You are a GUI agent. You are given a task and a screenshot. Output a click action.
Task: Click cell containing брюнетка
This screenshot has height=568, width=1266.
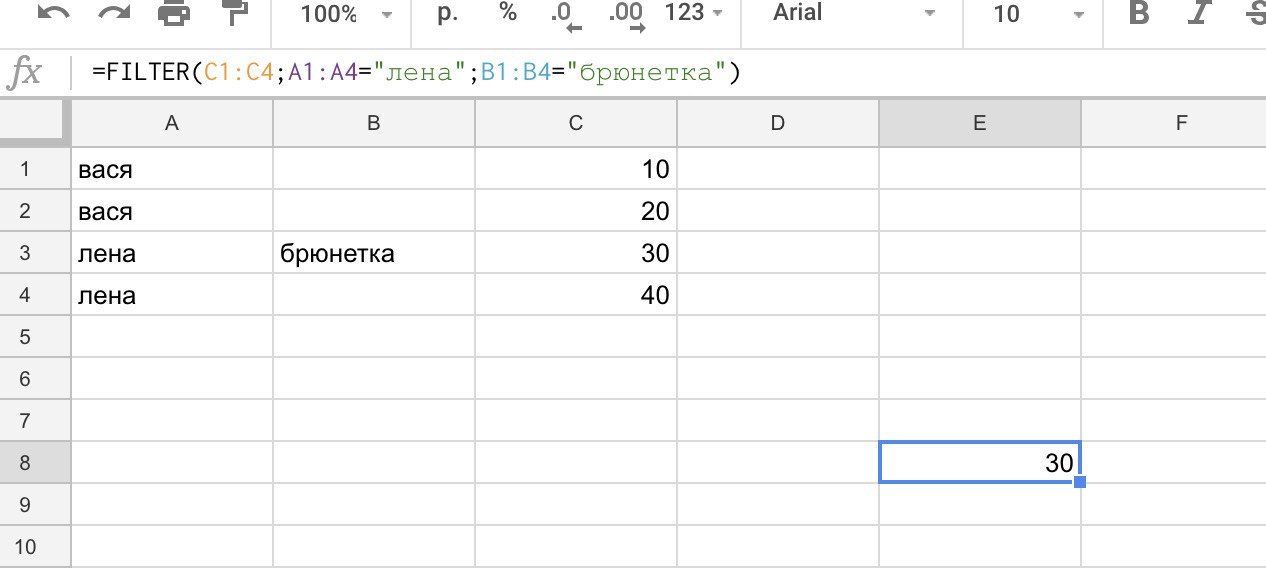(373, 254)
